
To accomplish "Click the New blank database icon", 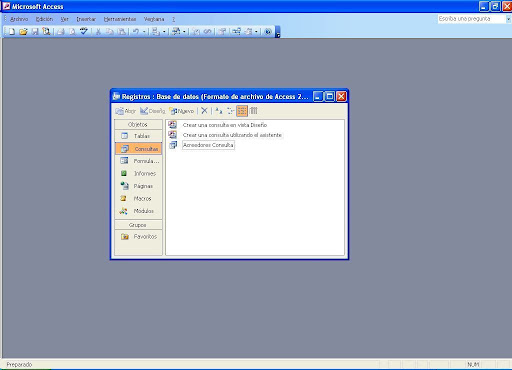I will (12, 32).
